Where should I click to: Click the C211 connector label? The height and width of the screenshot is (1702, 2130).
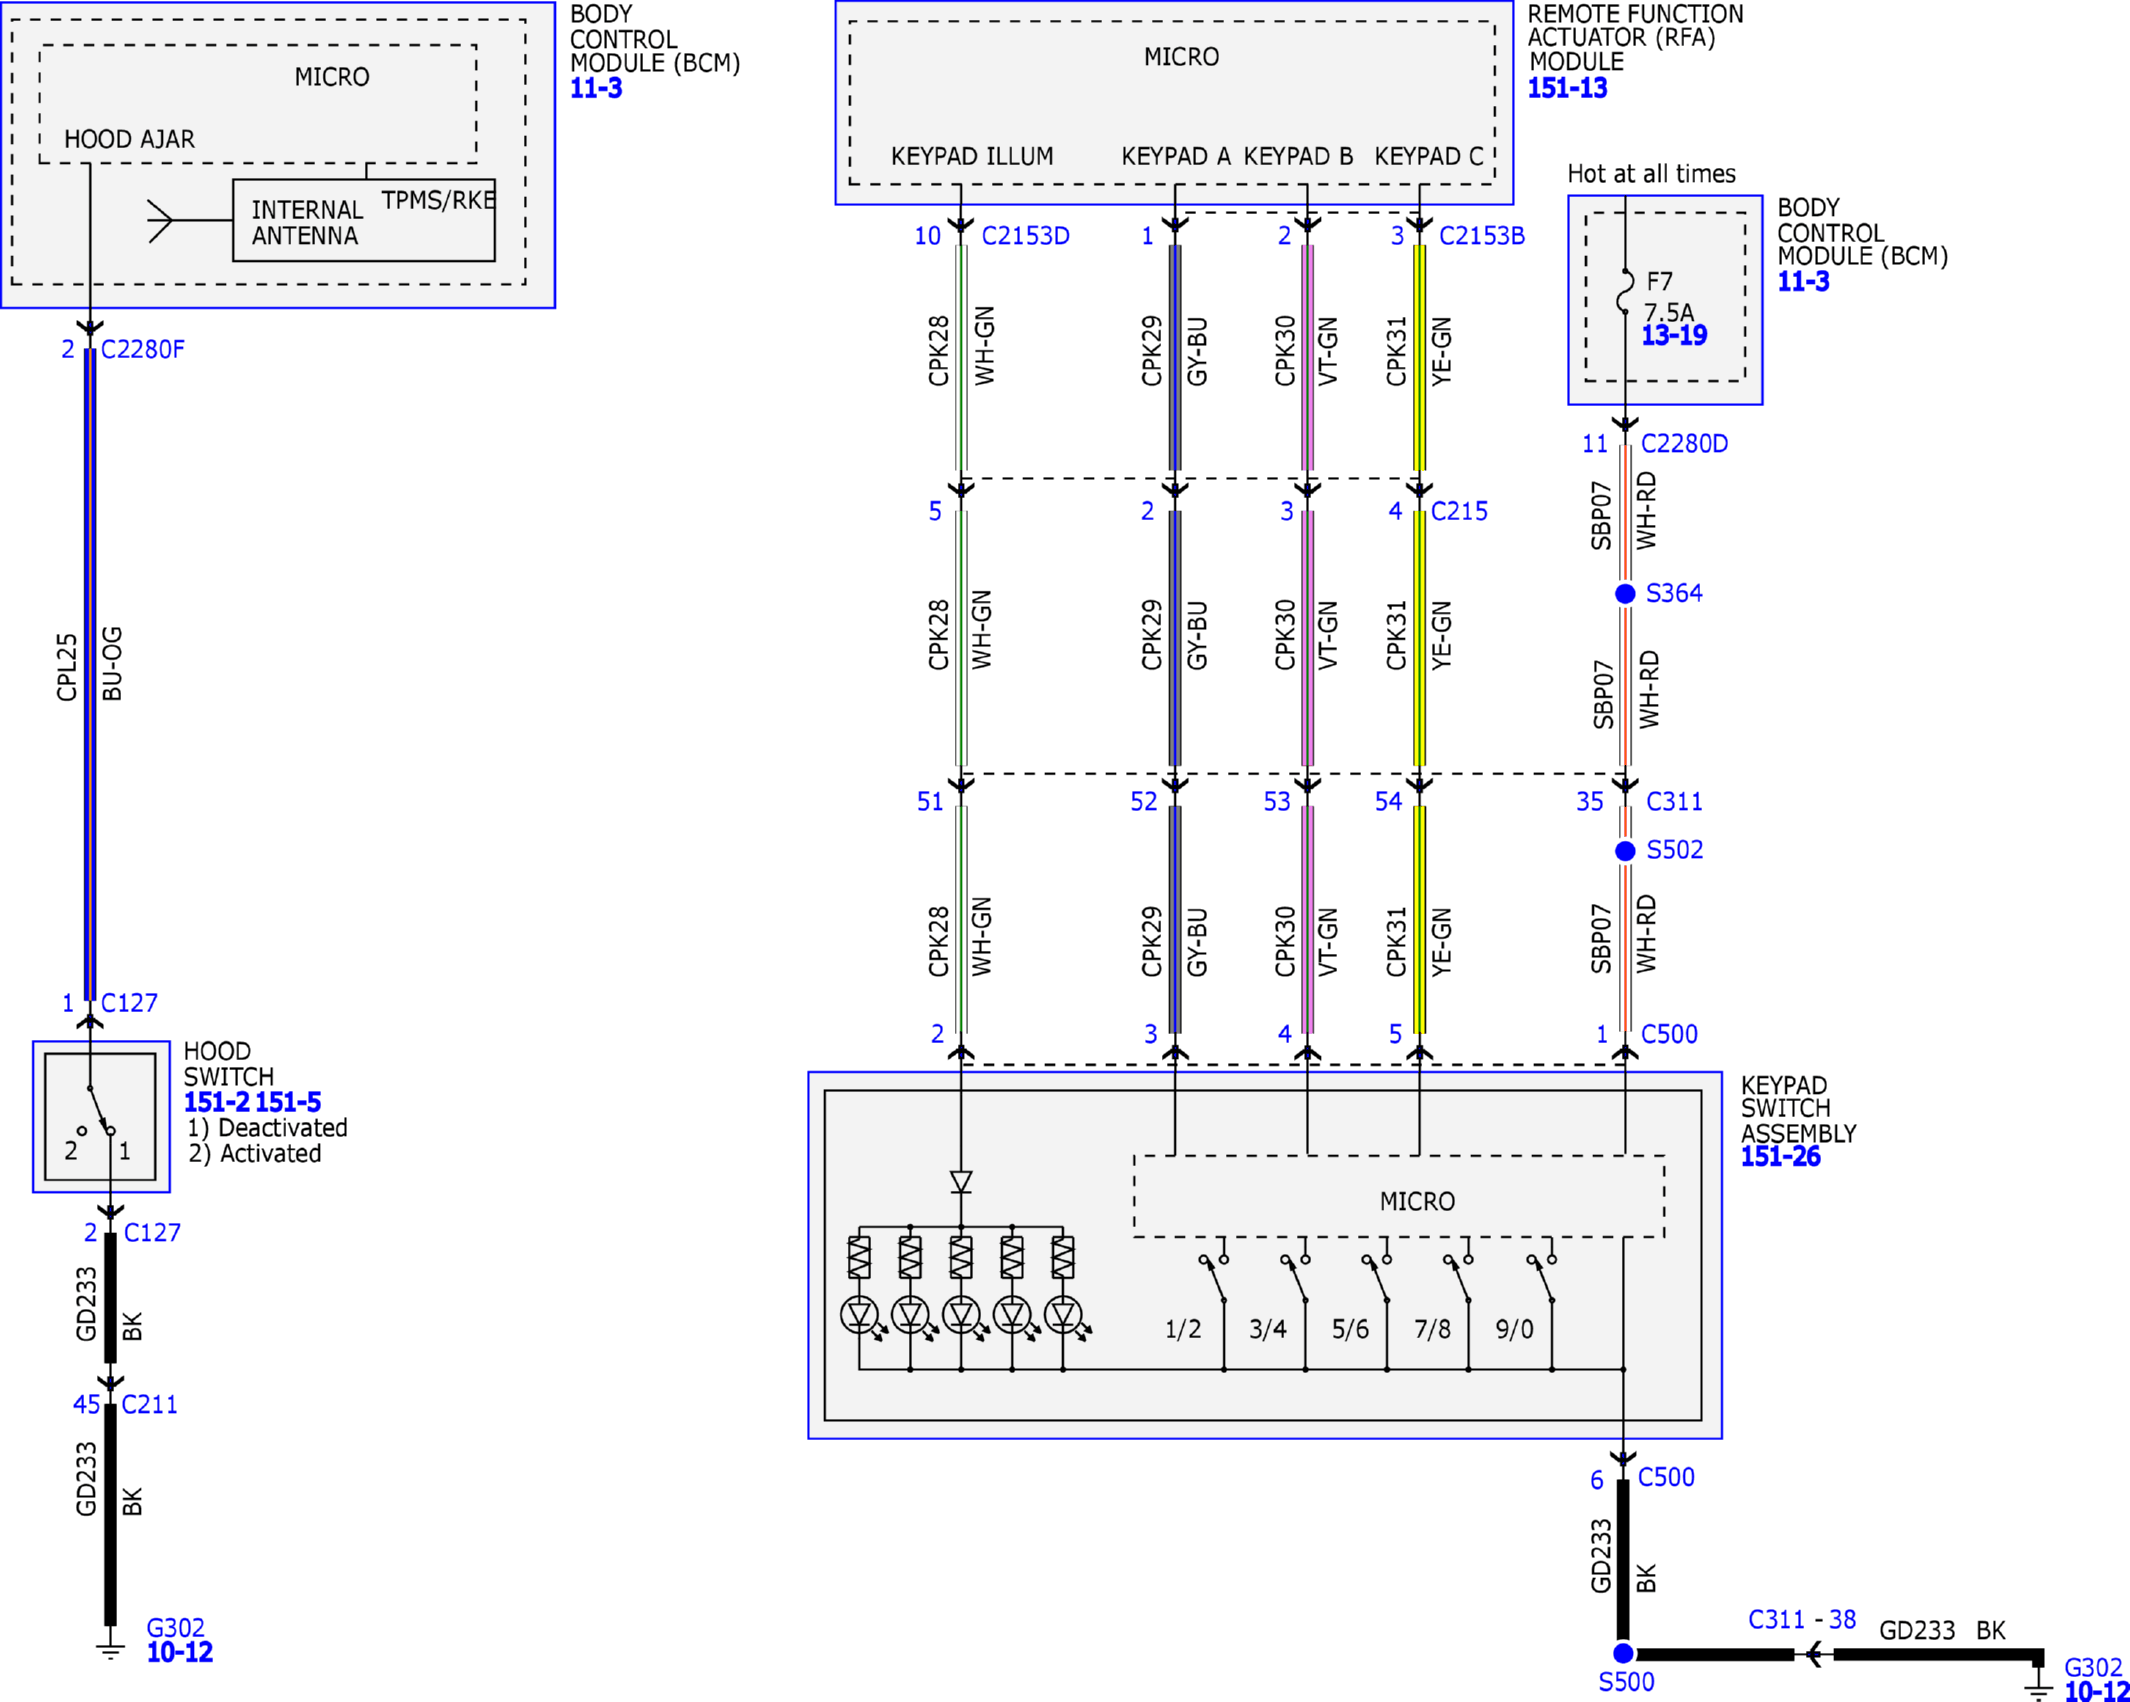[x=149, y=1405]
